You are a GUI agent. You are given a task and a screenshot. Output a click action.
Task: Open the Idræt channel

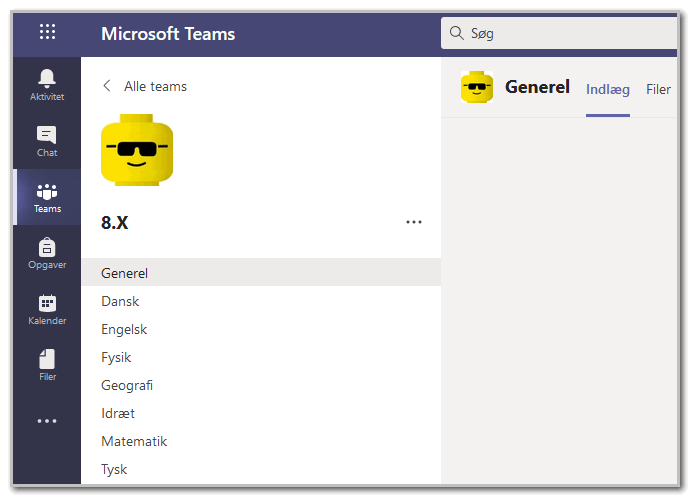click(261, 413)
